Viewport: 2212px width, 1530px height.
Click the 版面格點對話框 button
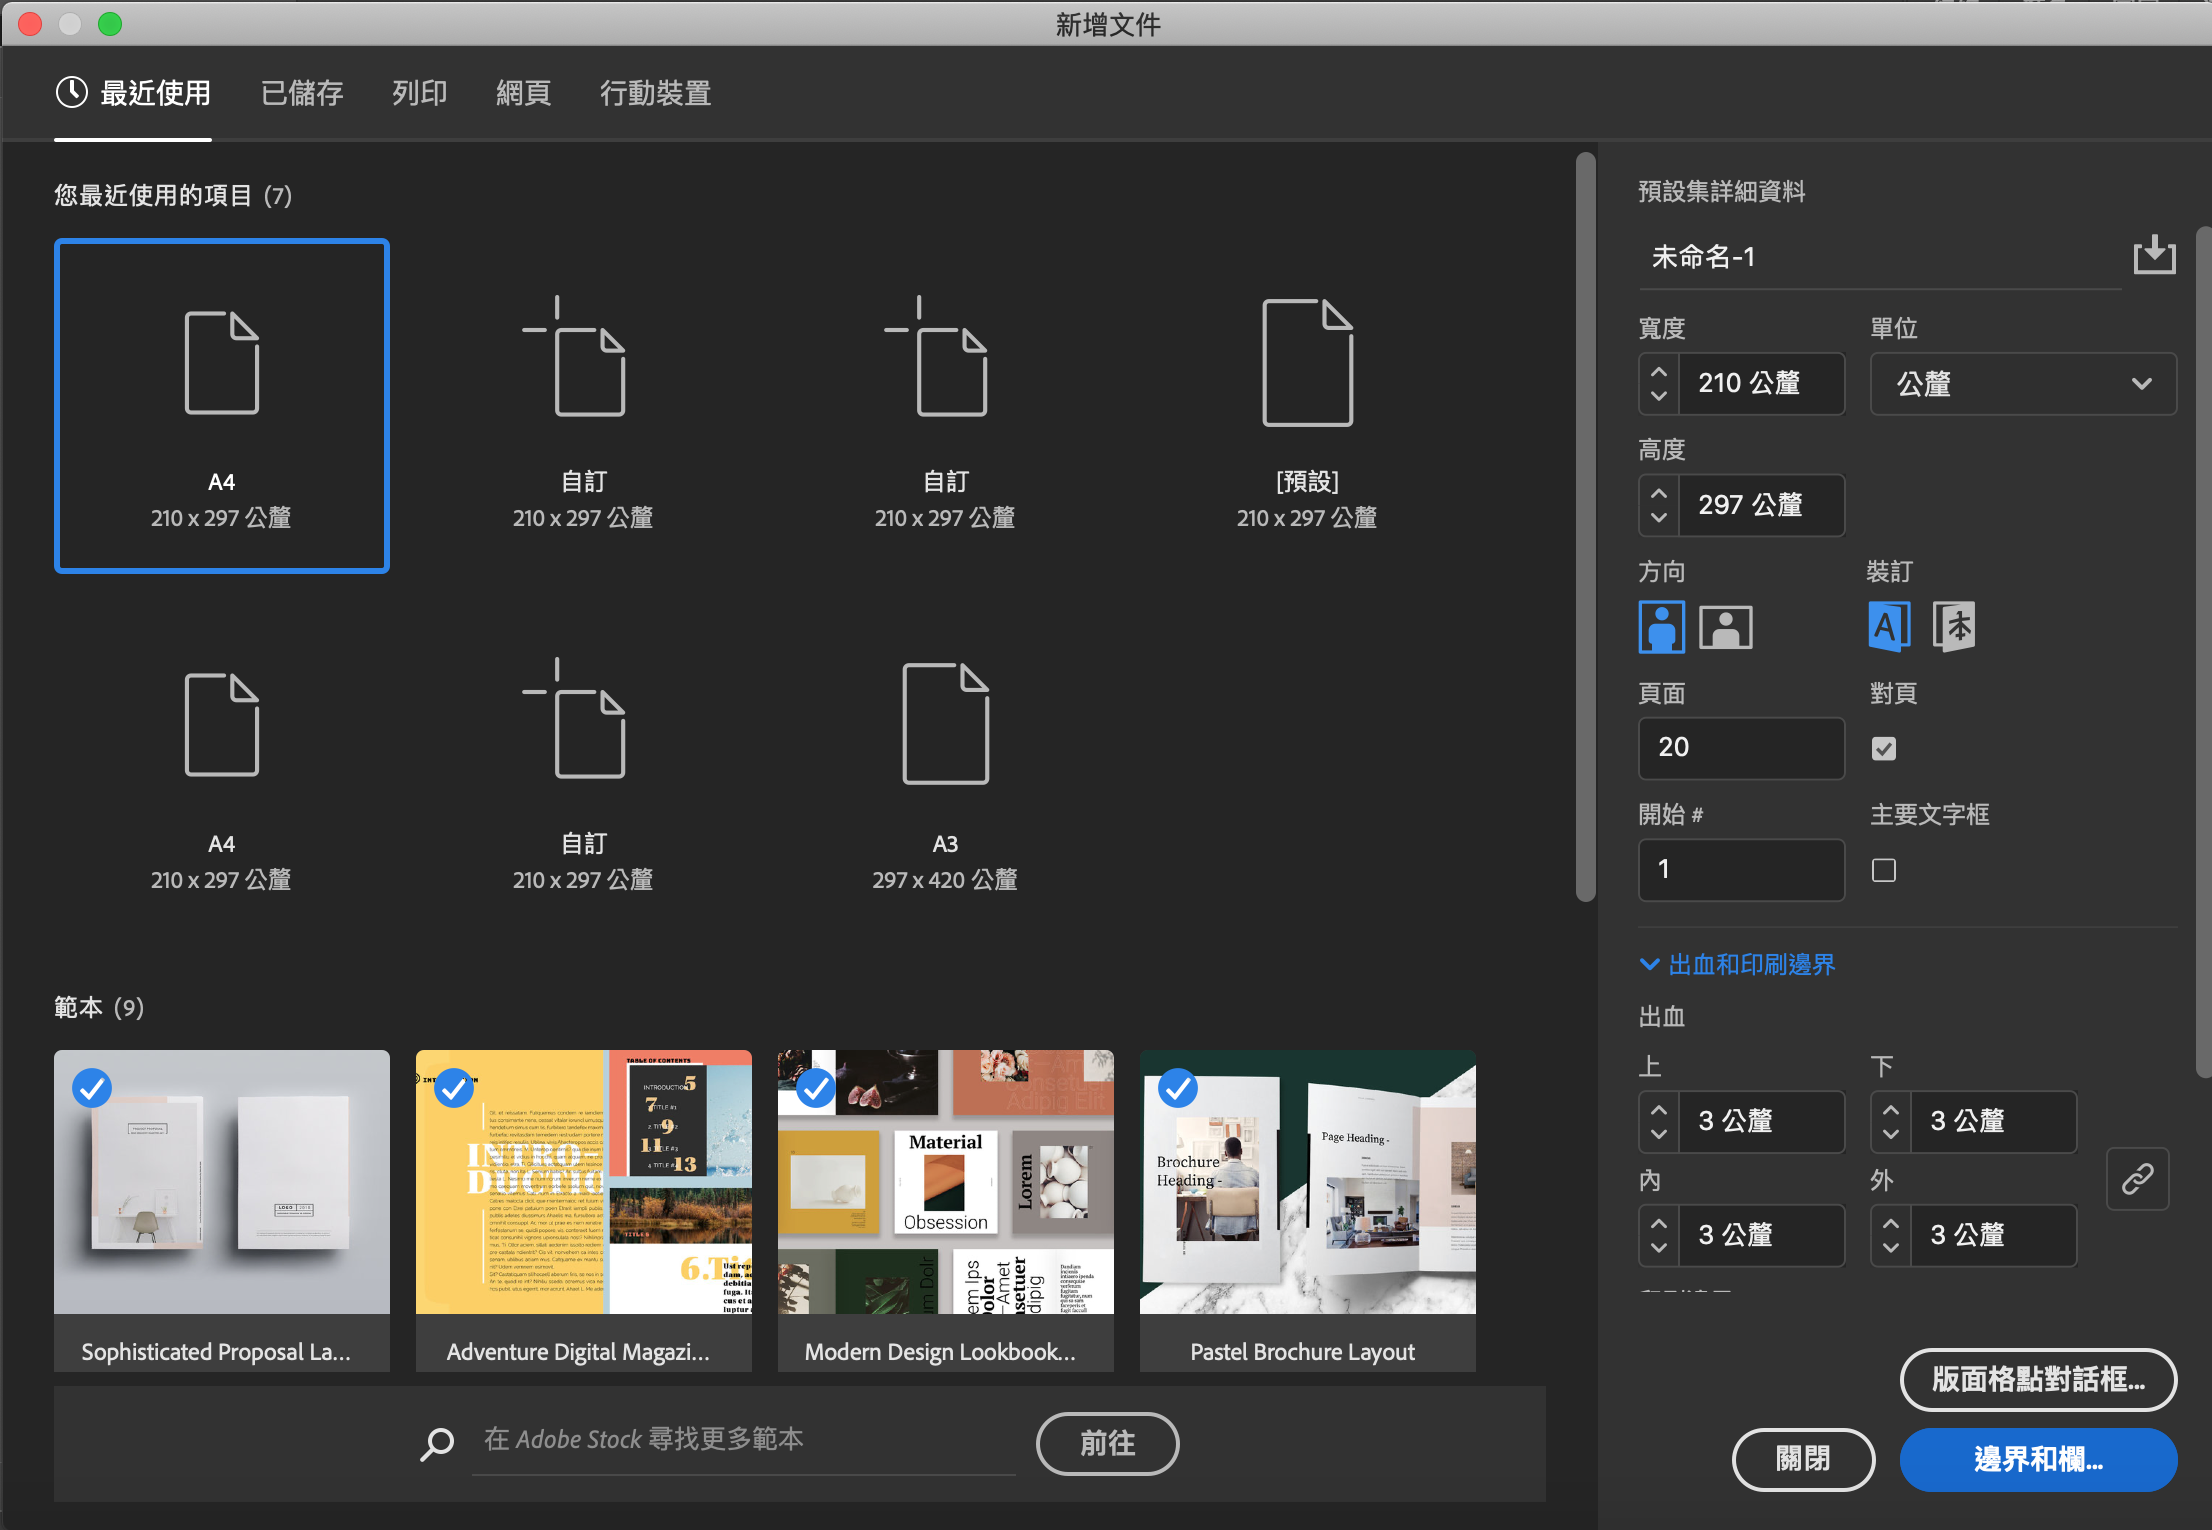2037,1379
